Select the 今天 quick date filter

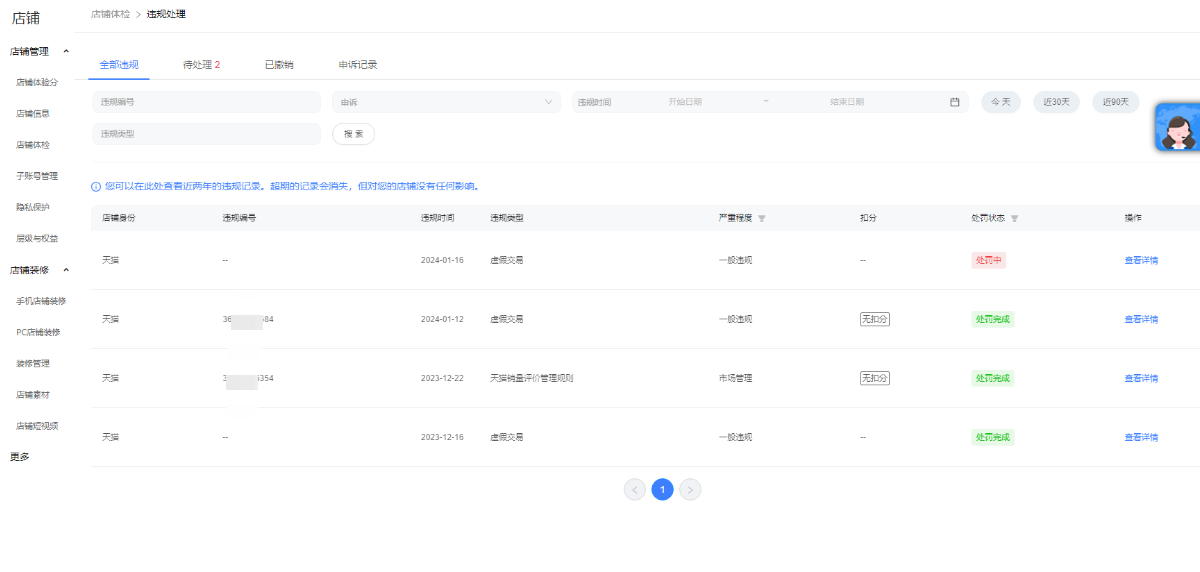pos(1000,102)
